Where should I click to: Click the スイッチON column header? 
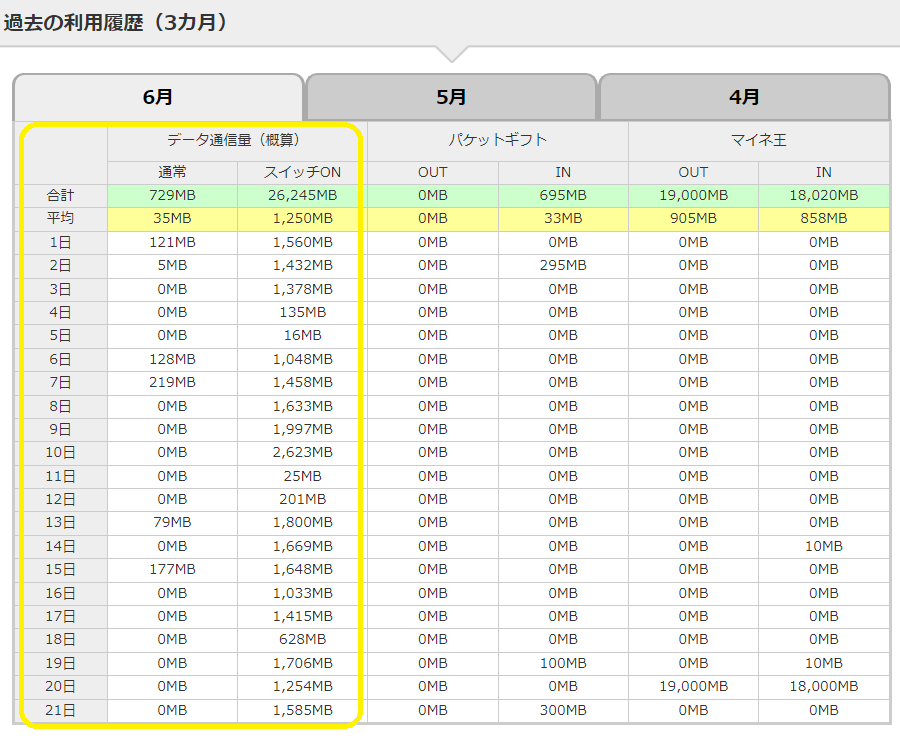click(302, 172)
